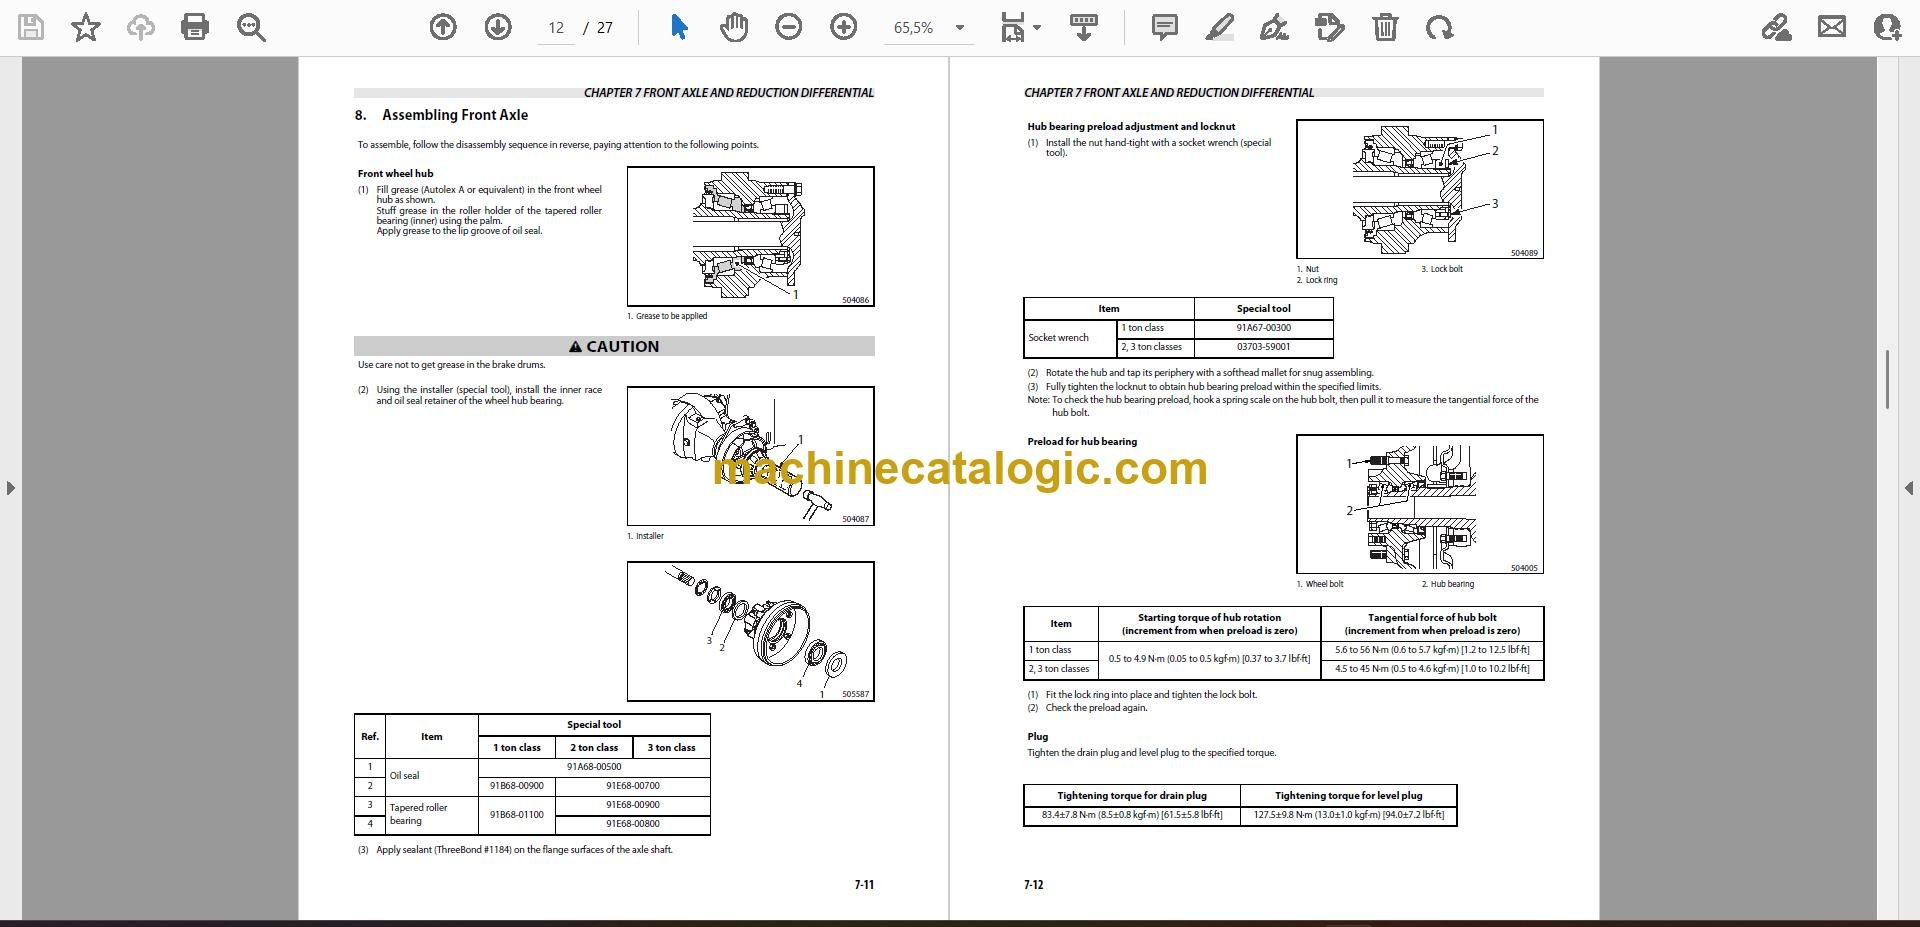Screen dimensions: 1920x927
Task: Click the exploded hub diagram 505587
Action: click(x=750, y=631)
